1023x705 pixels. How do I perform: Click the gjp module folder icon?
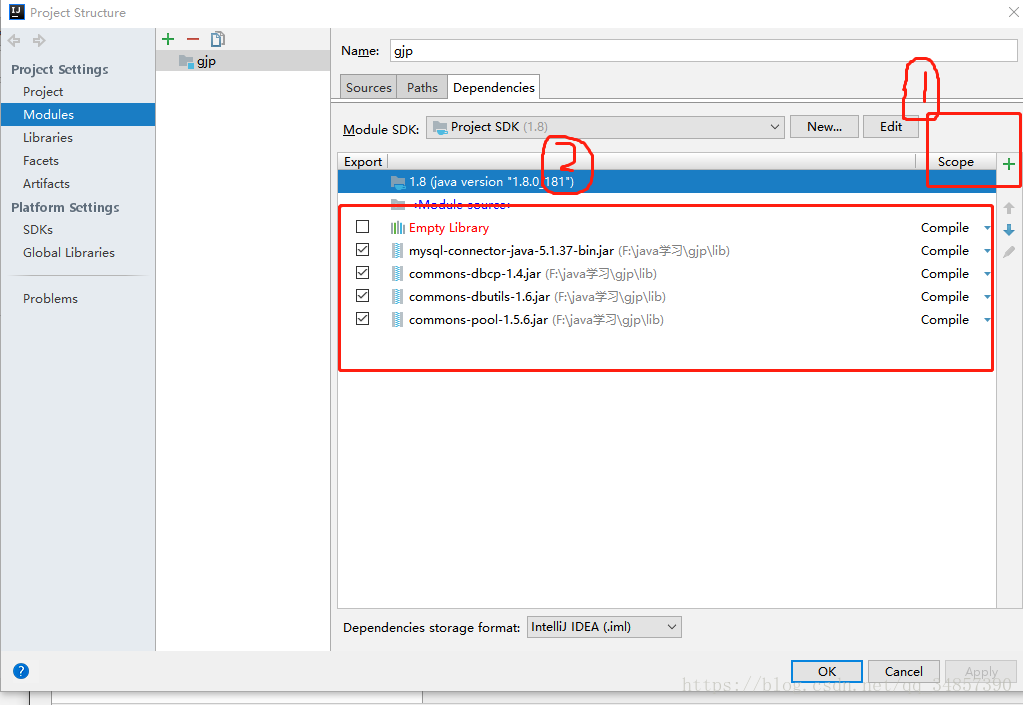click(186, 61)
